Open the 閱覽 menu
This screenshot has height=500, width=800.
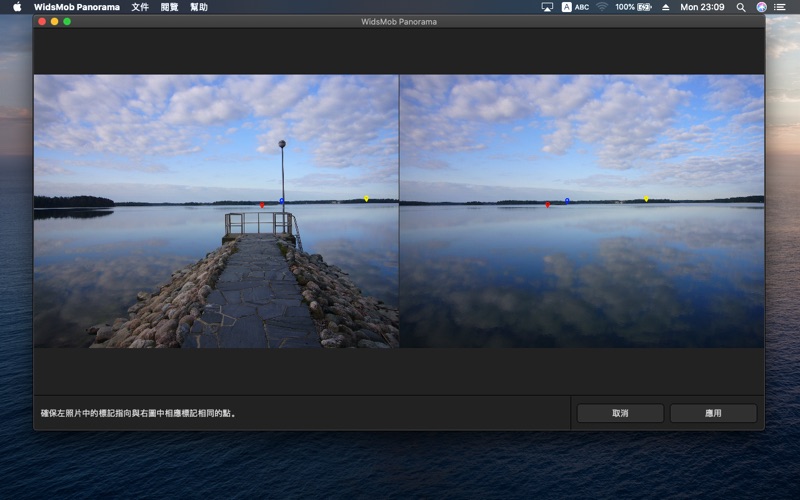tap(169, 7)
